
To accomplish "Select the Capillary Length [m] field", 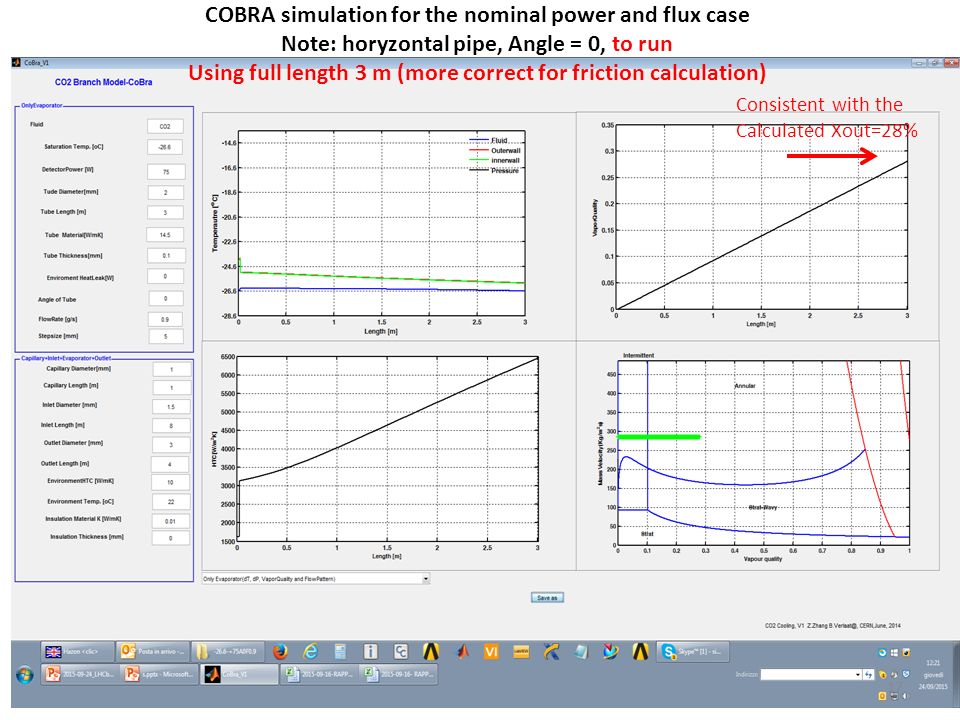I will [171, 388].
